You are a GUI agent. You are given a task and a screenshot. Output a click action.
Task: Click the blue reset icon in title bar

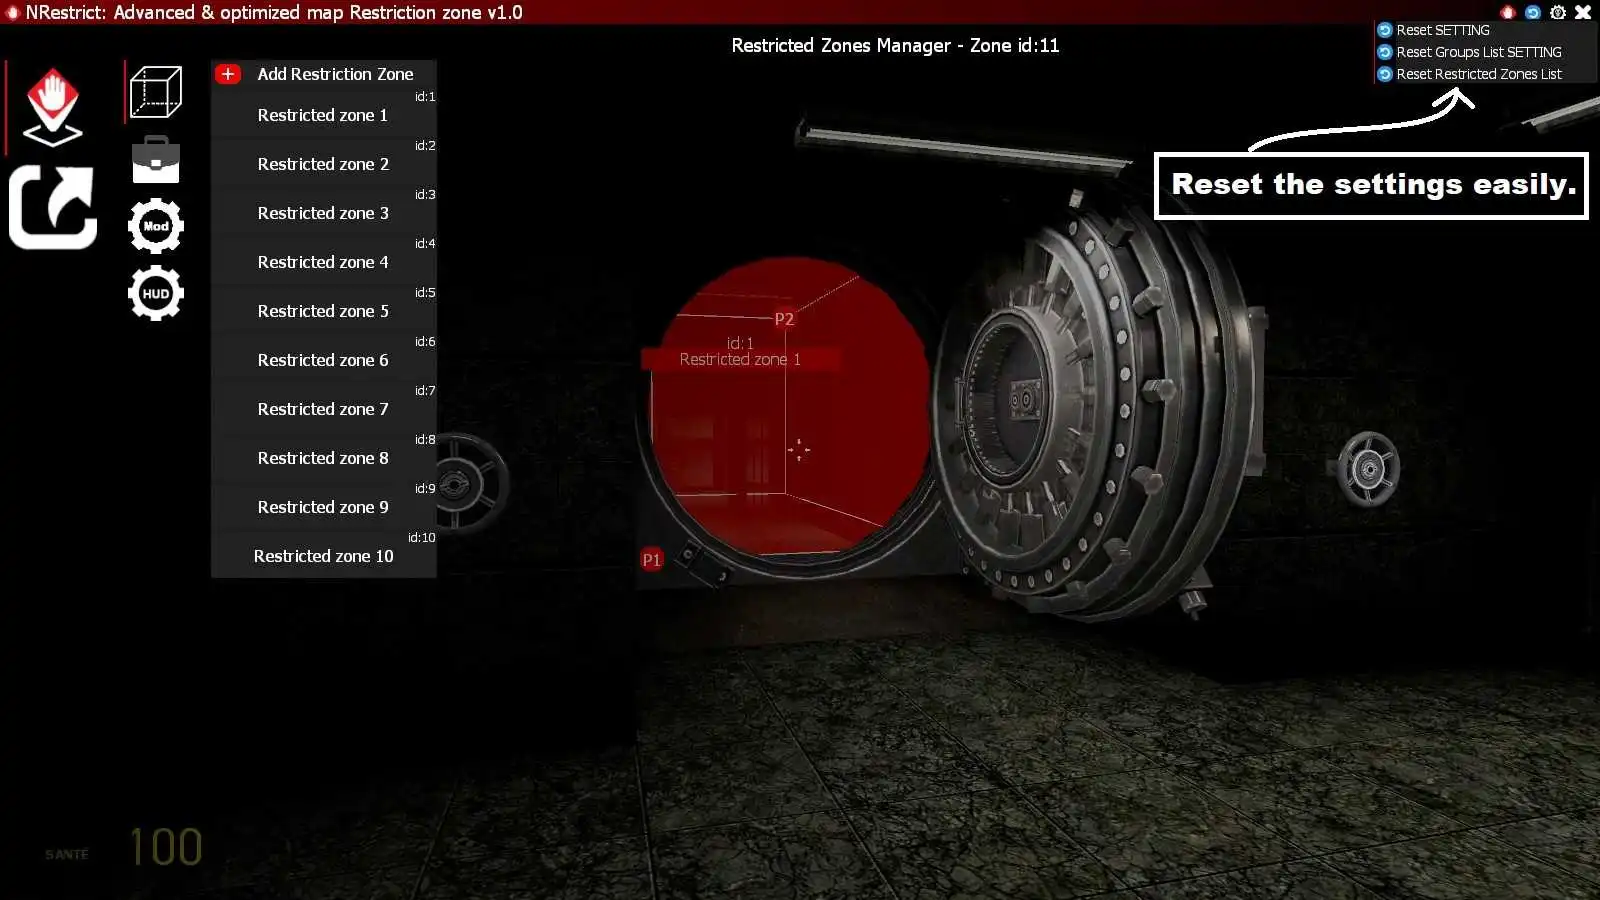(1532, 12)
